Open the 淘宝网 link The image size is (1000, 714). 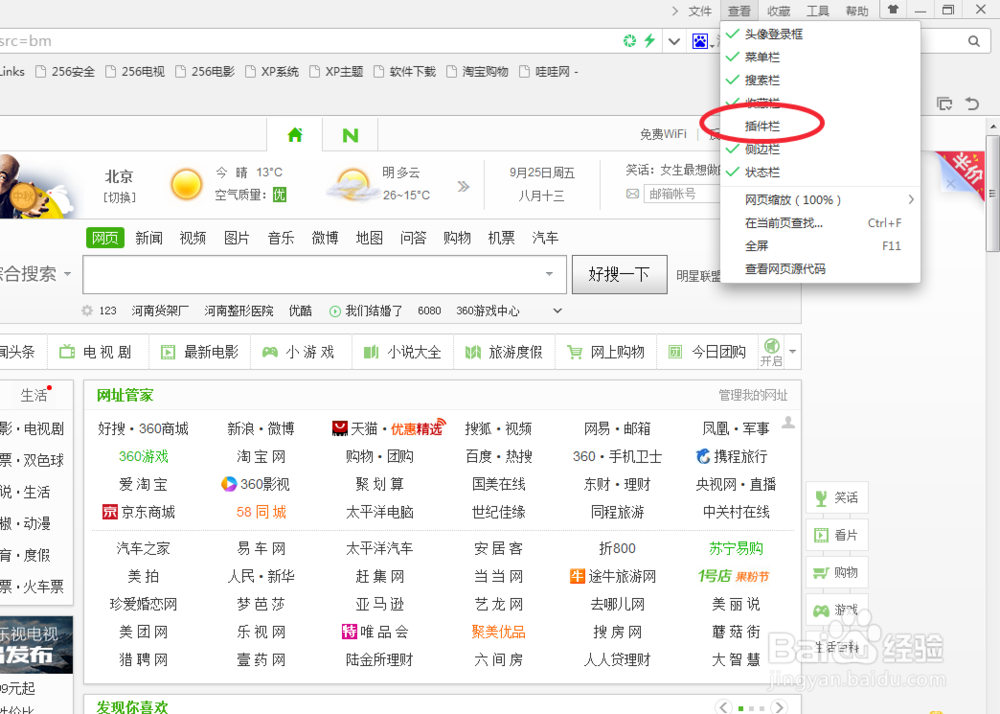coord(261,456)
